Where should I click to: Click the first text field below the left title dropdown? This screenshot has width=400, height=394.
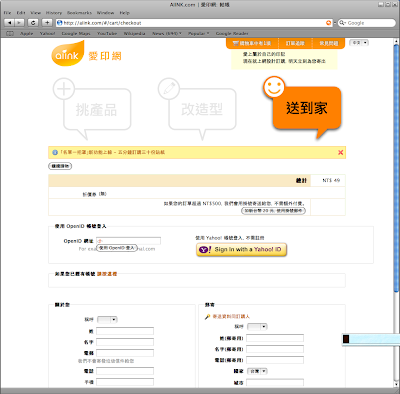point(125,331)
